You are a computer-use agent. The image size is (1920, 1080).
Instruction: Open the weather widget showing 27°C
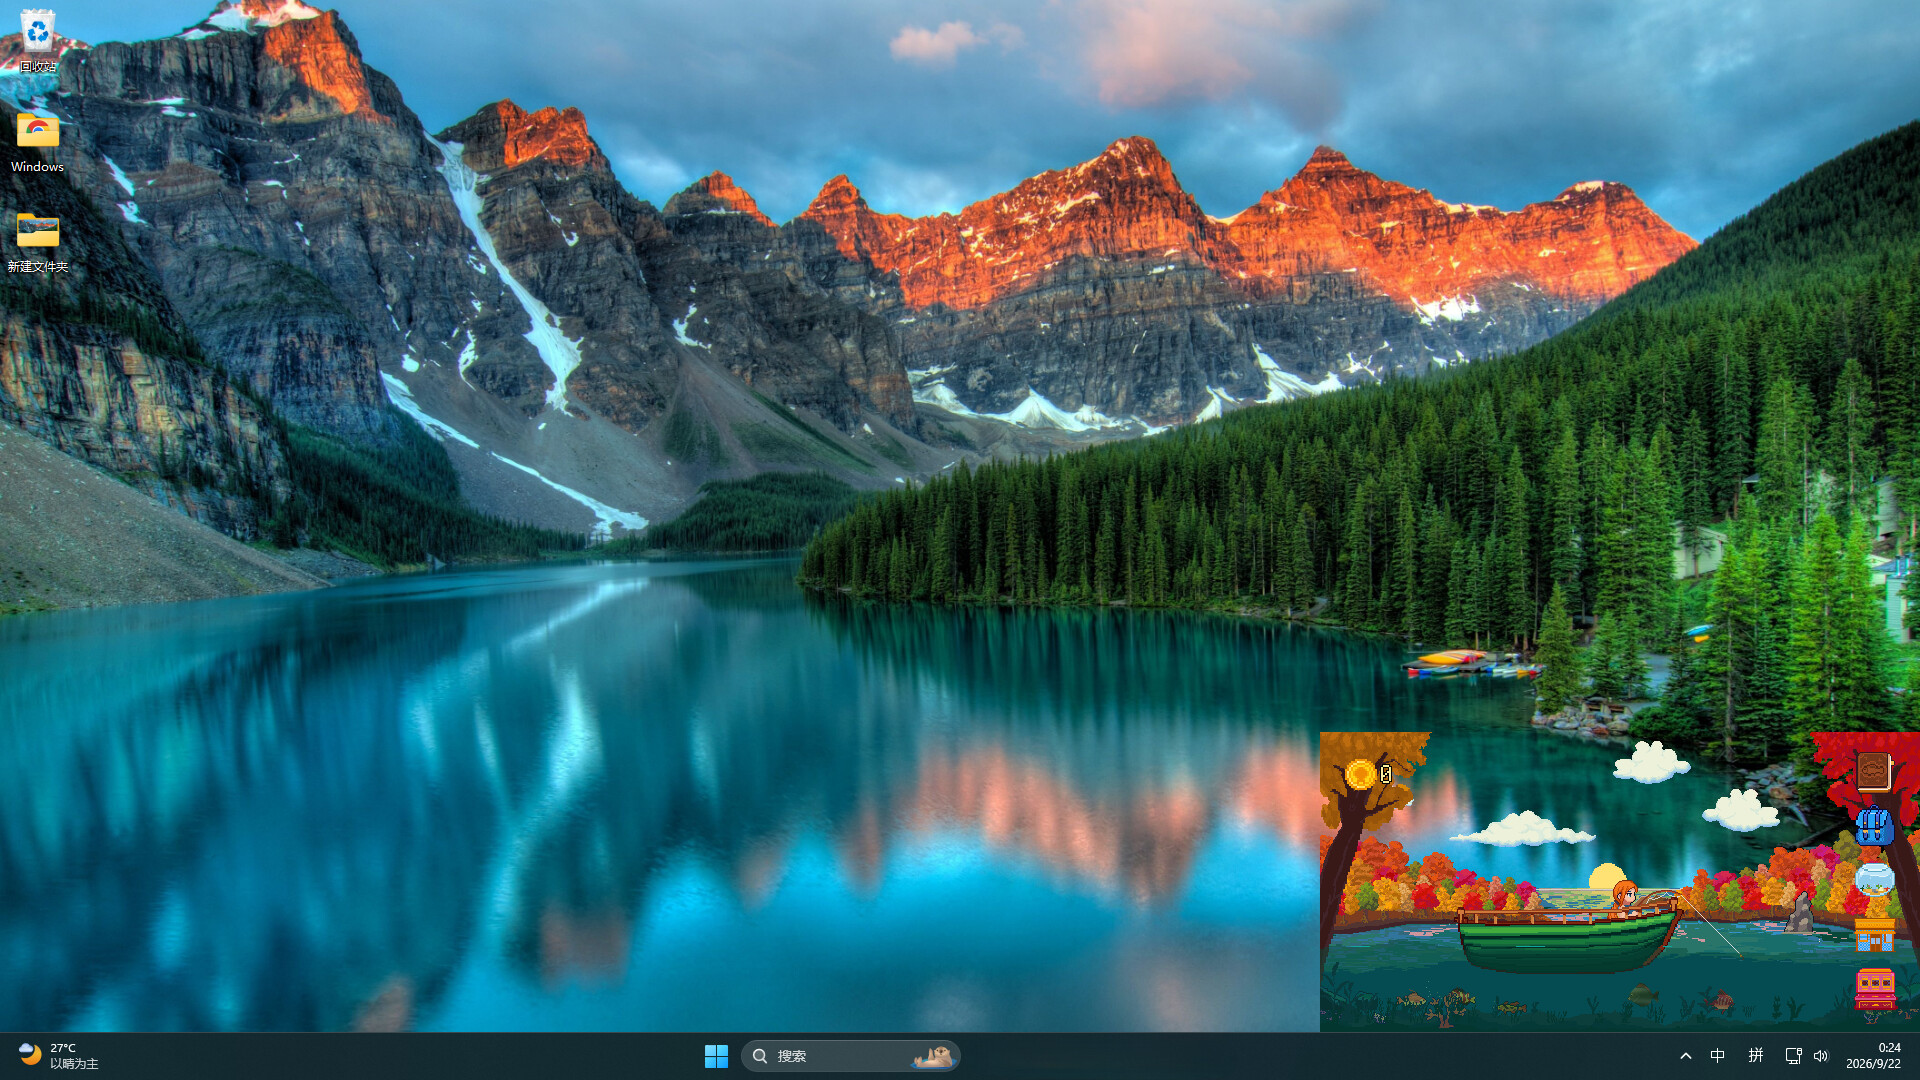point(58,1056)
